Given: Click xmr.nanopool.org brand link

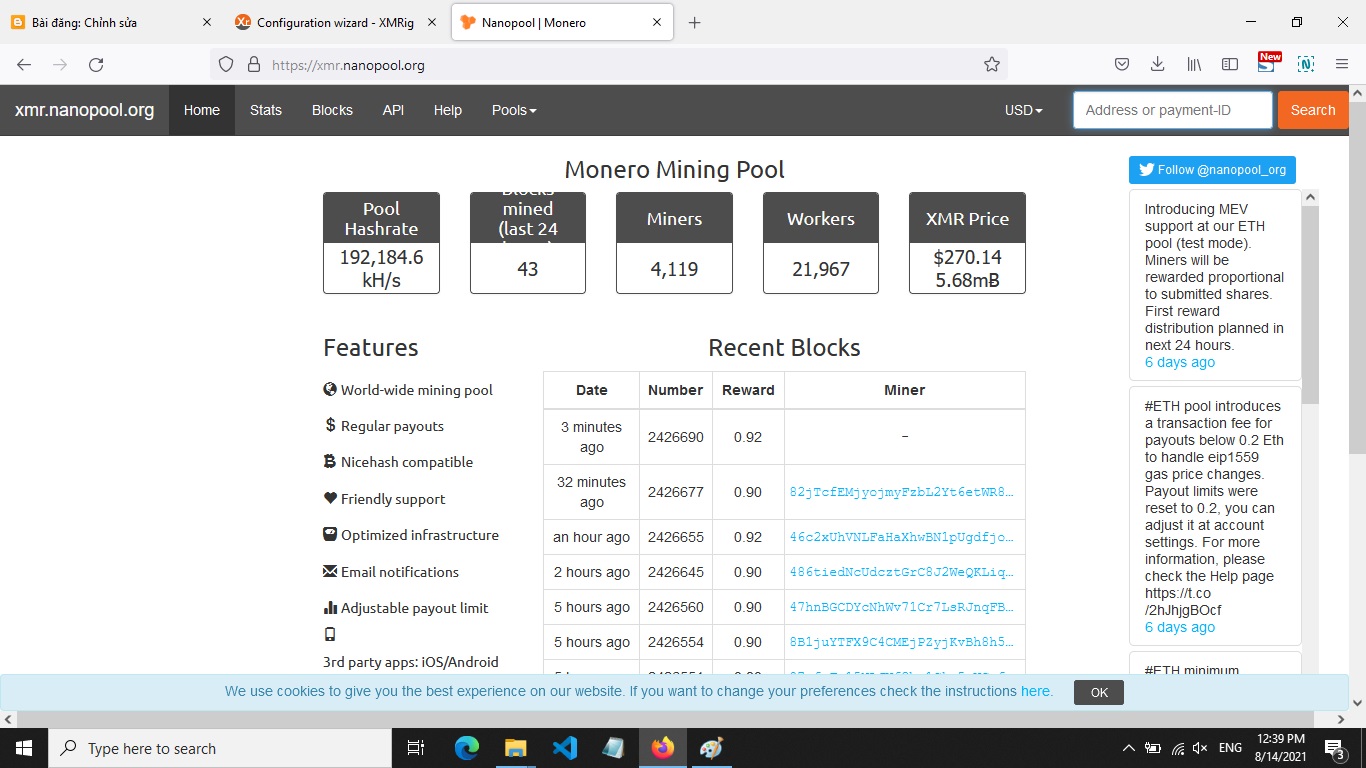Looking at the screenshot, I should pyautogui.click(x=84, y=110).
